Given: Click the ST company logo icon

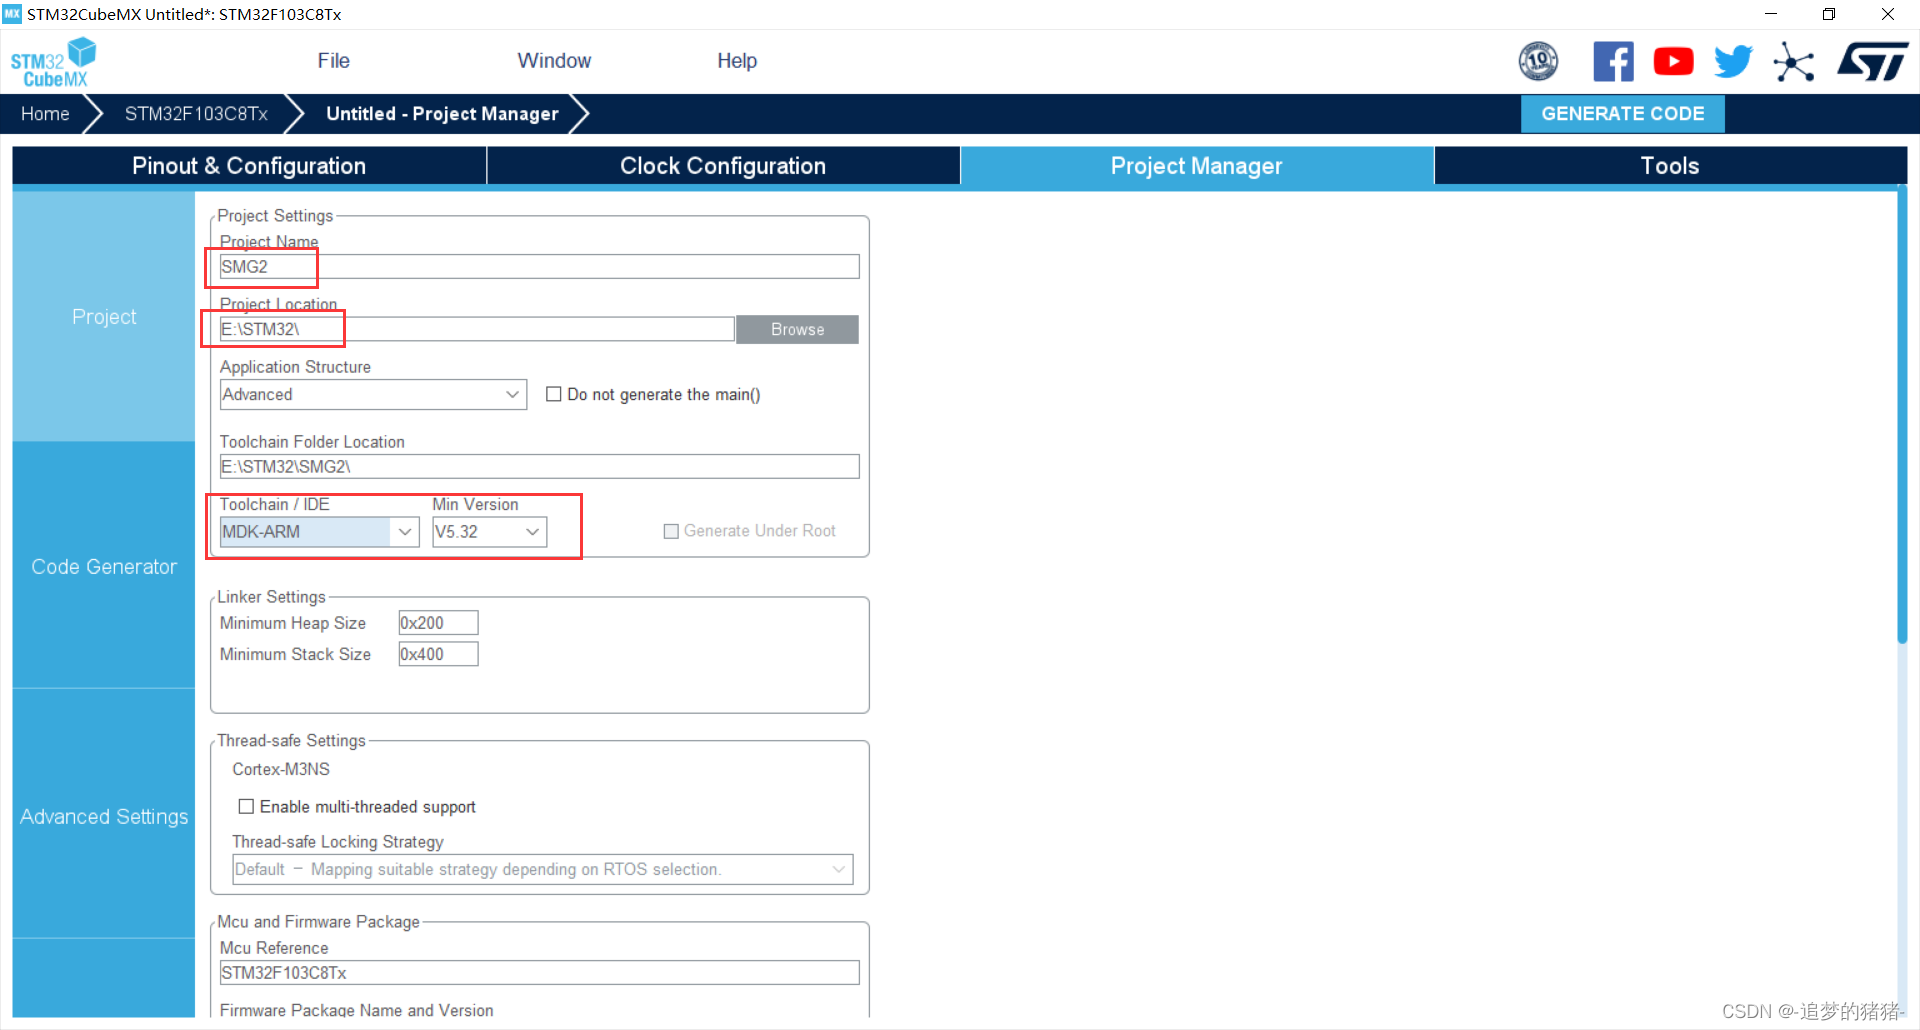Looking at the screenshot, I should click(1873, 62).
